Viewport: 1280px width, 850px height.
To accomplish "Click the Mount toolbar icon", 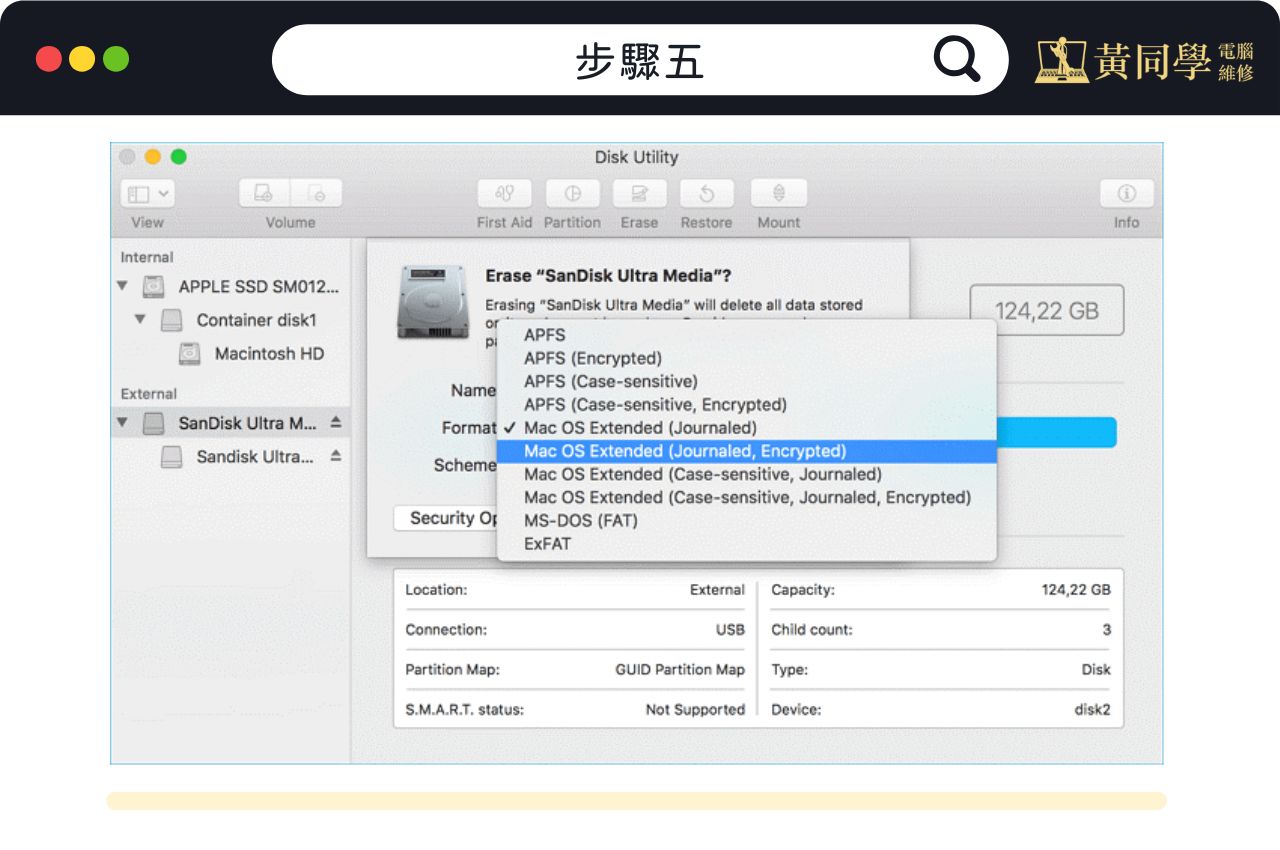I will pos(778,193).
